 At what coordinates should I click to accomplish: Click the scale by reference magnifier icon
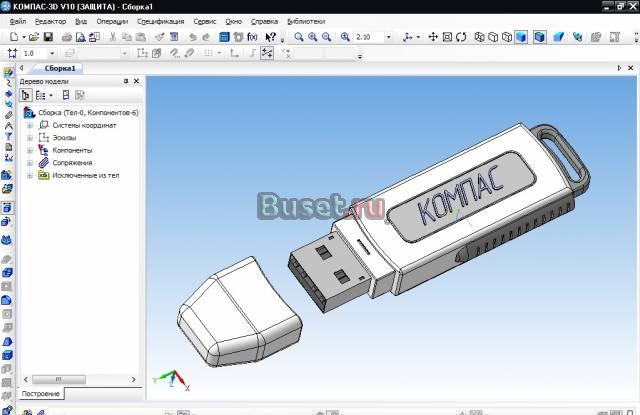345,37
